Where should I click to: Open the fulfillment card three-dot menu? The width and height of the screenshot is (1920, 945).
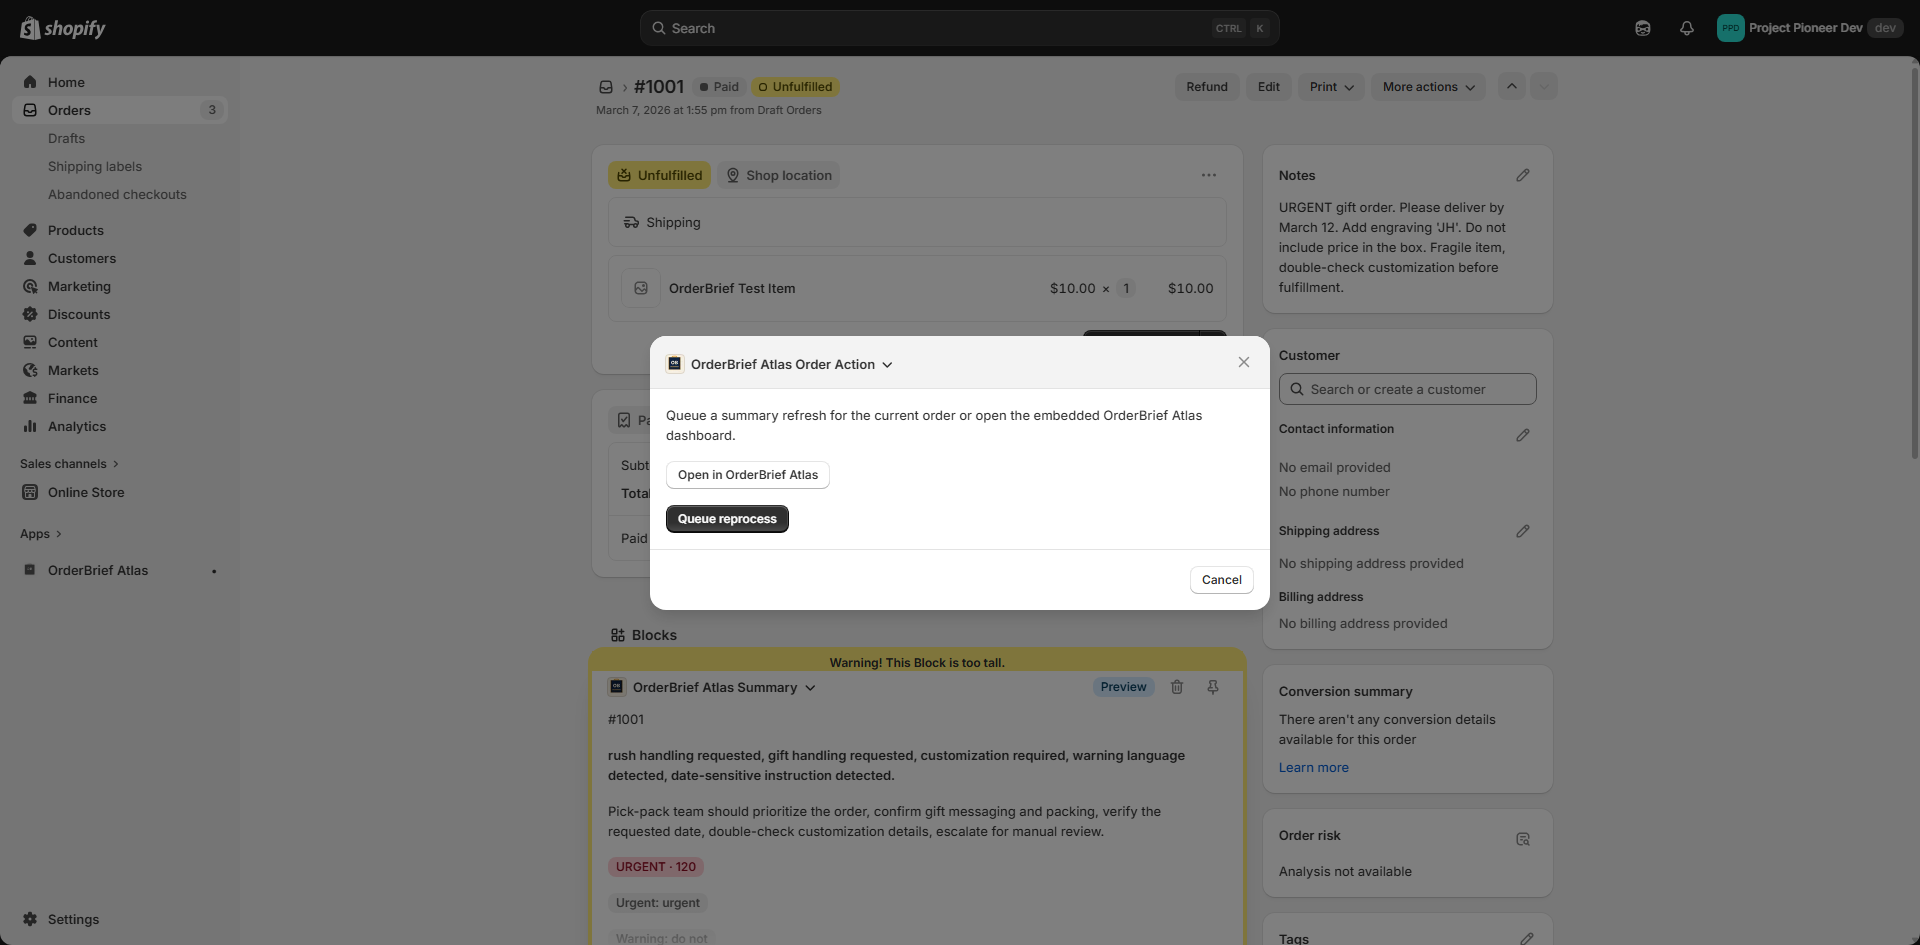point(1209,175)
